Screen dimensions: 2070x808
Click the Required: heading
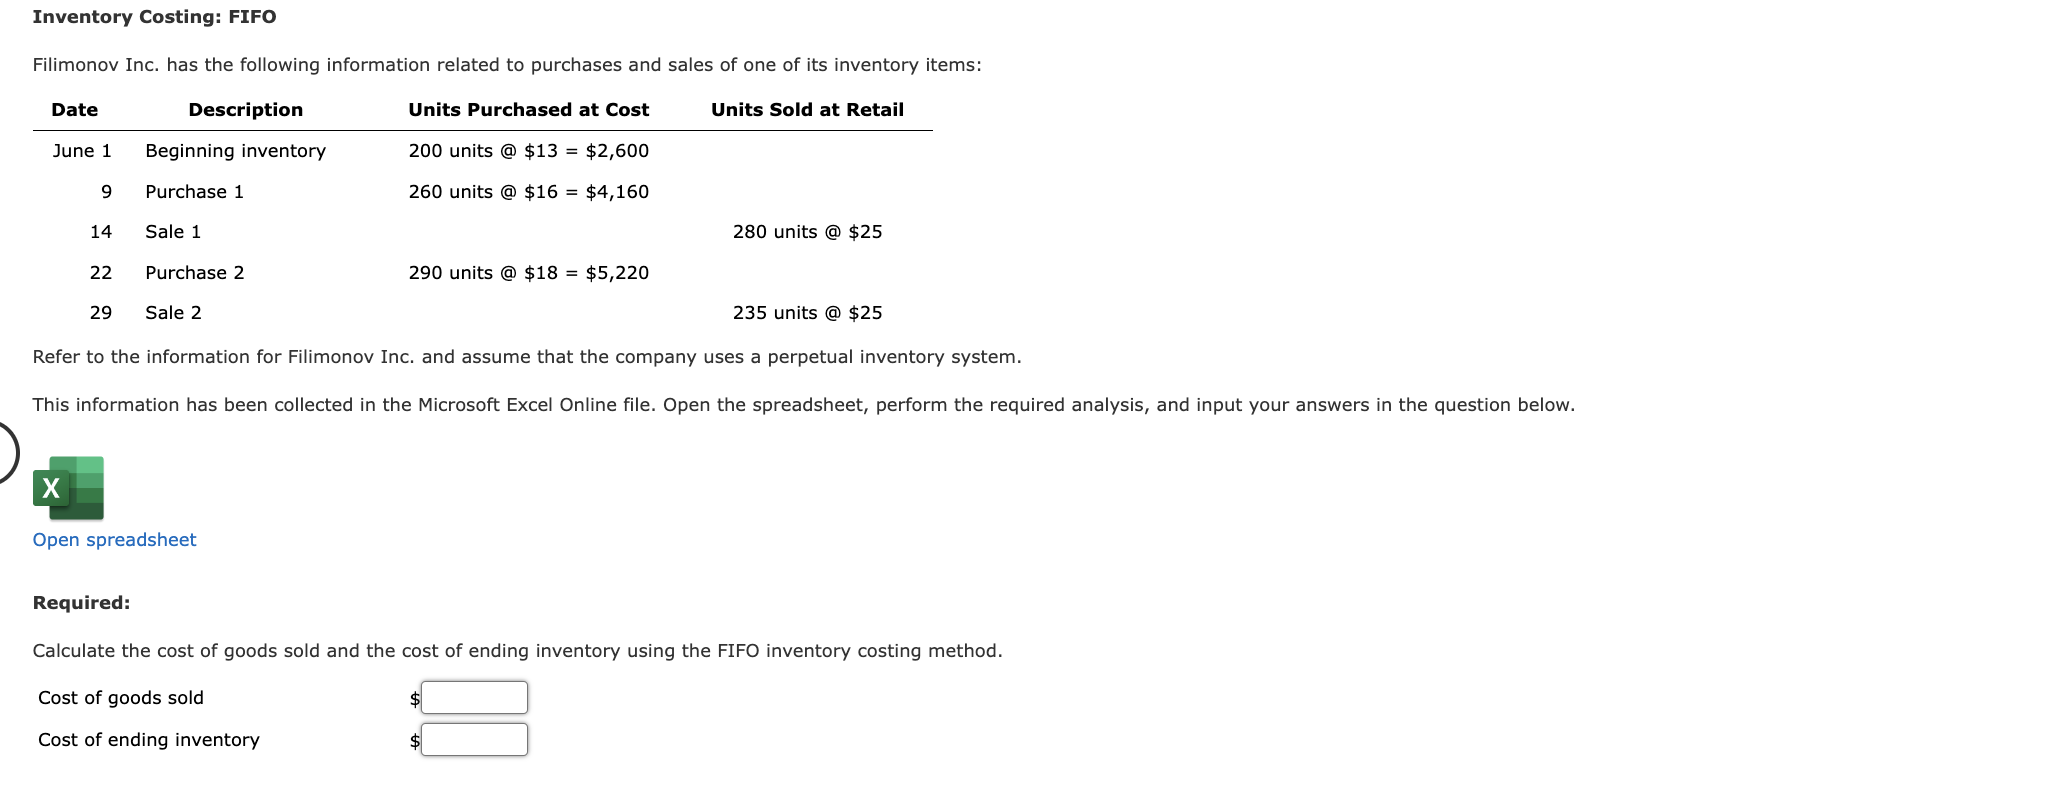point(81,602)
